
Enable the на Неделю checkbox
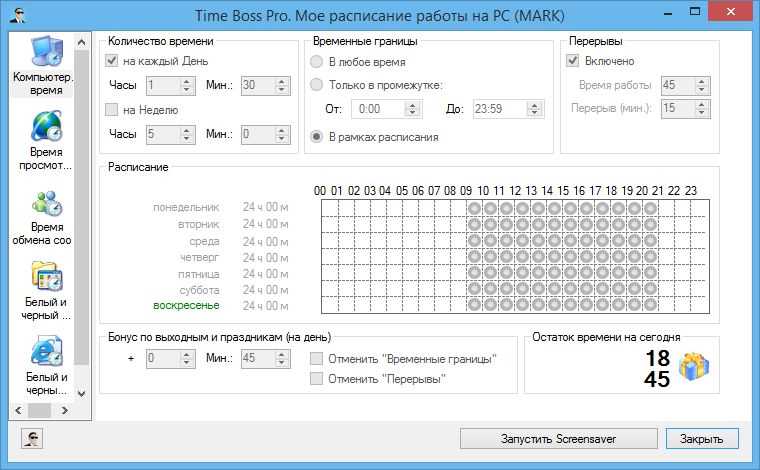point(111,110)
